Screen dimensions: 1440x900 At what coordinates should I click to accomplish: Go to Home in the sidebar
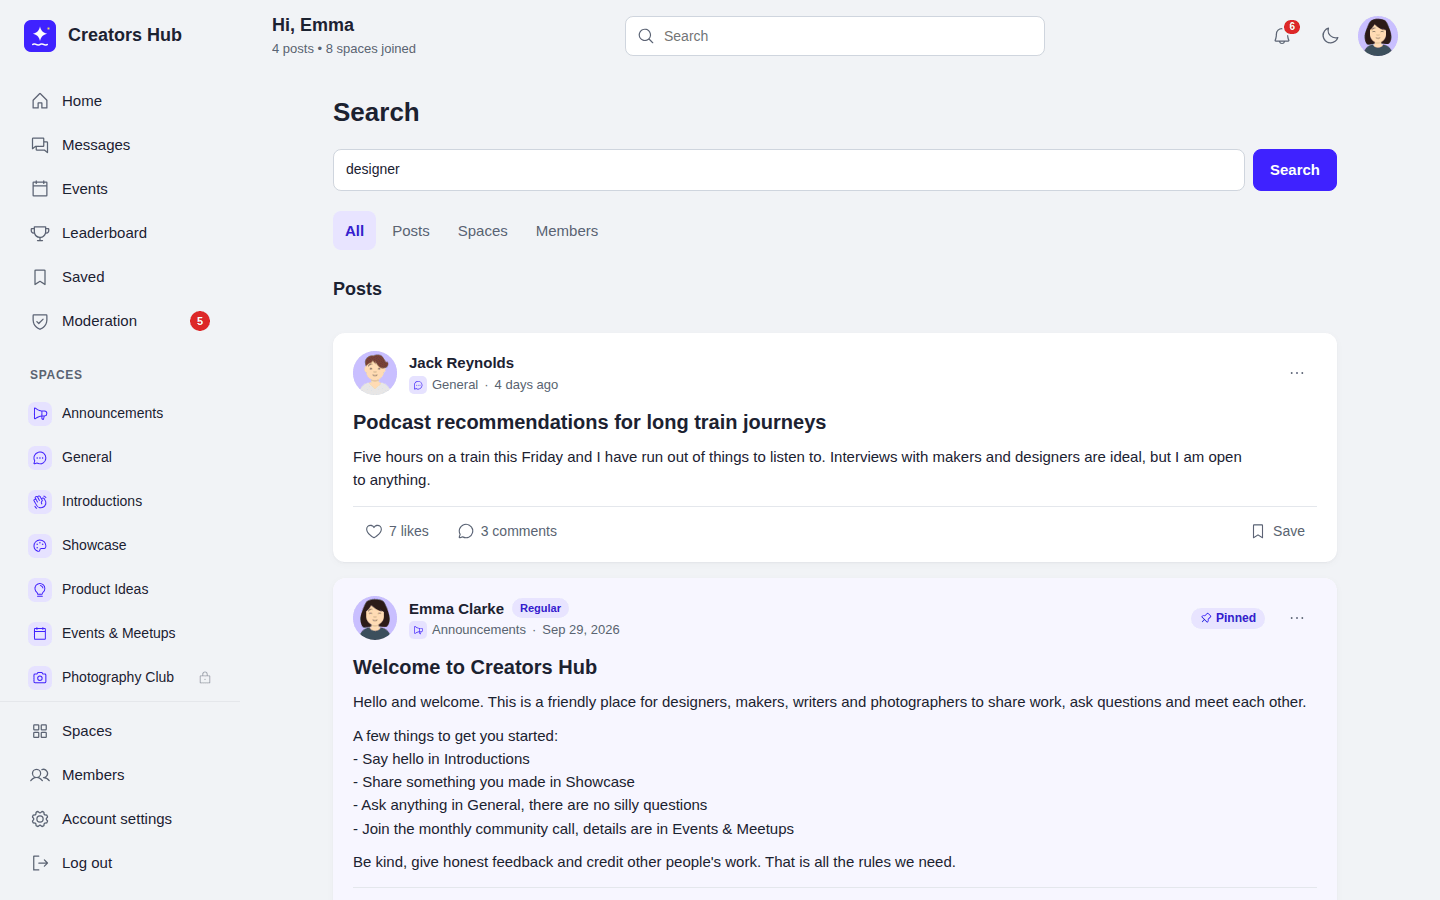pos(120,101)
